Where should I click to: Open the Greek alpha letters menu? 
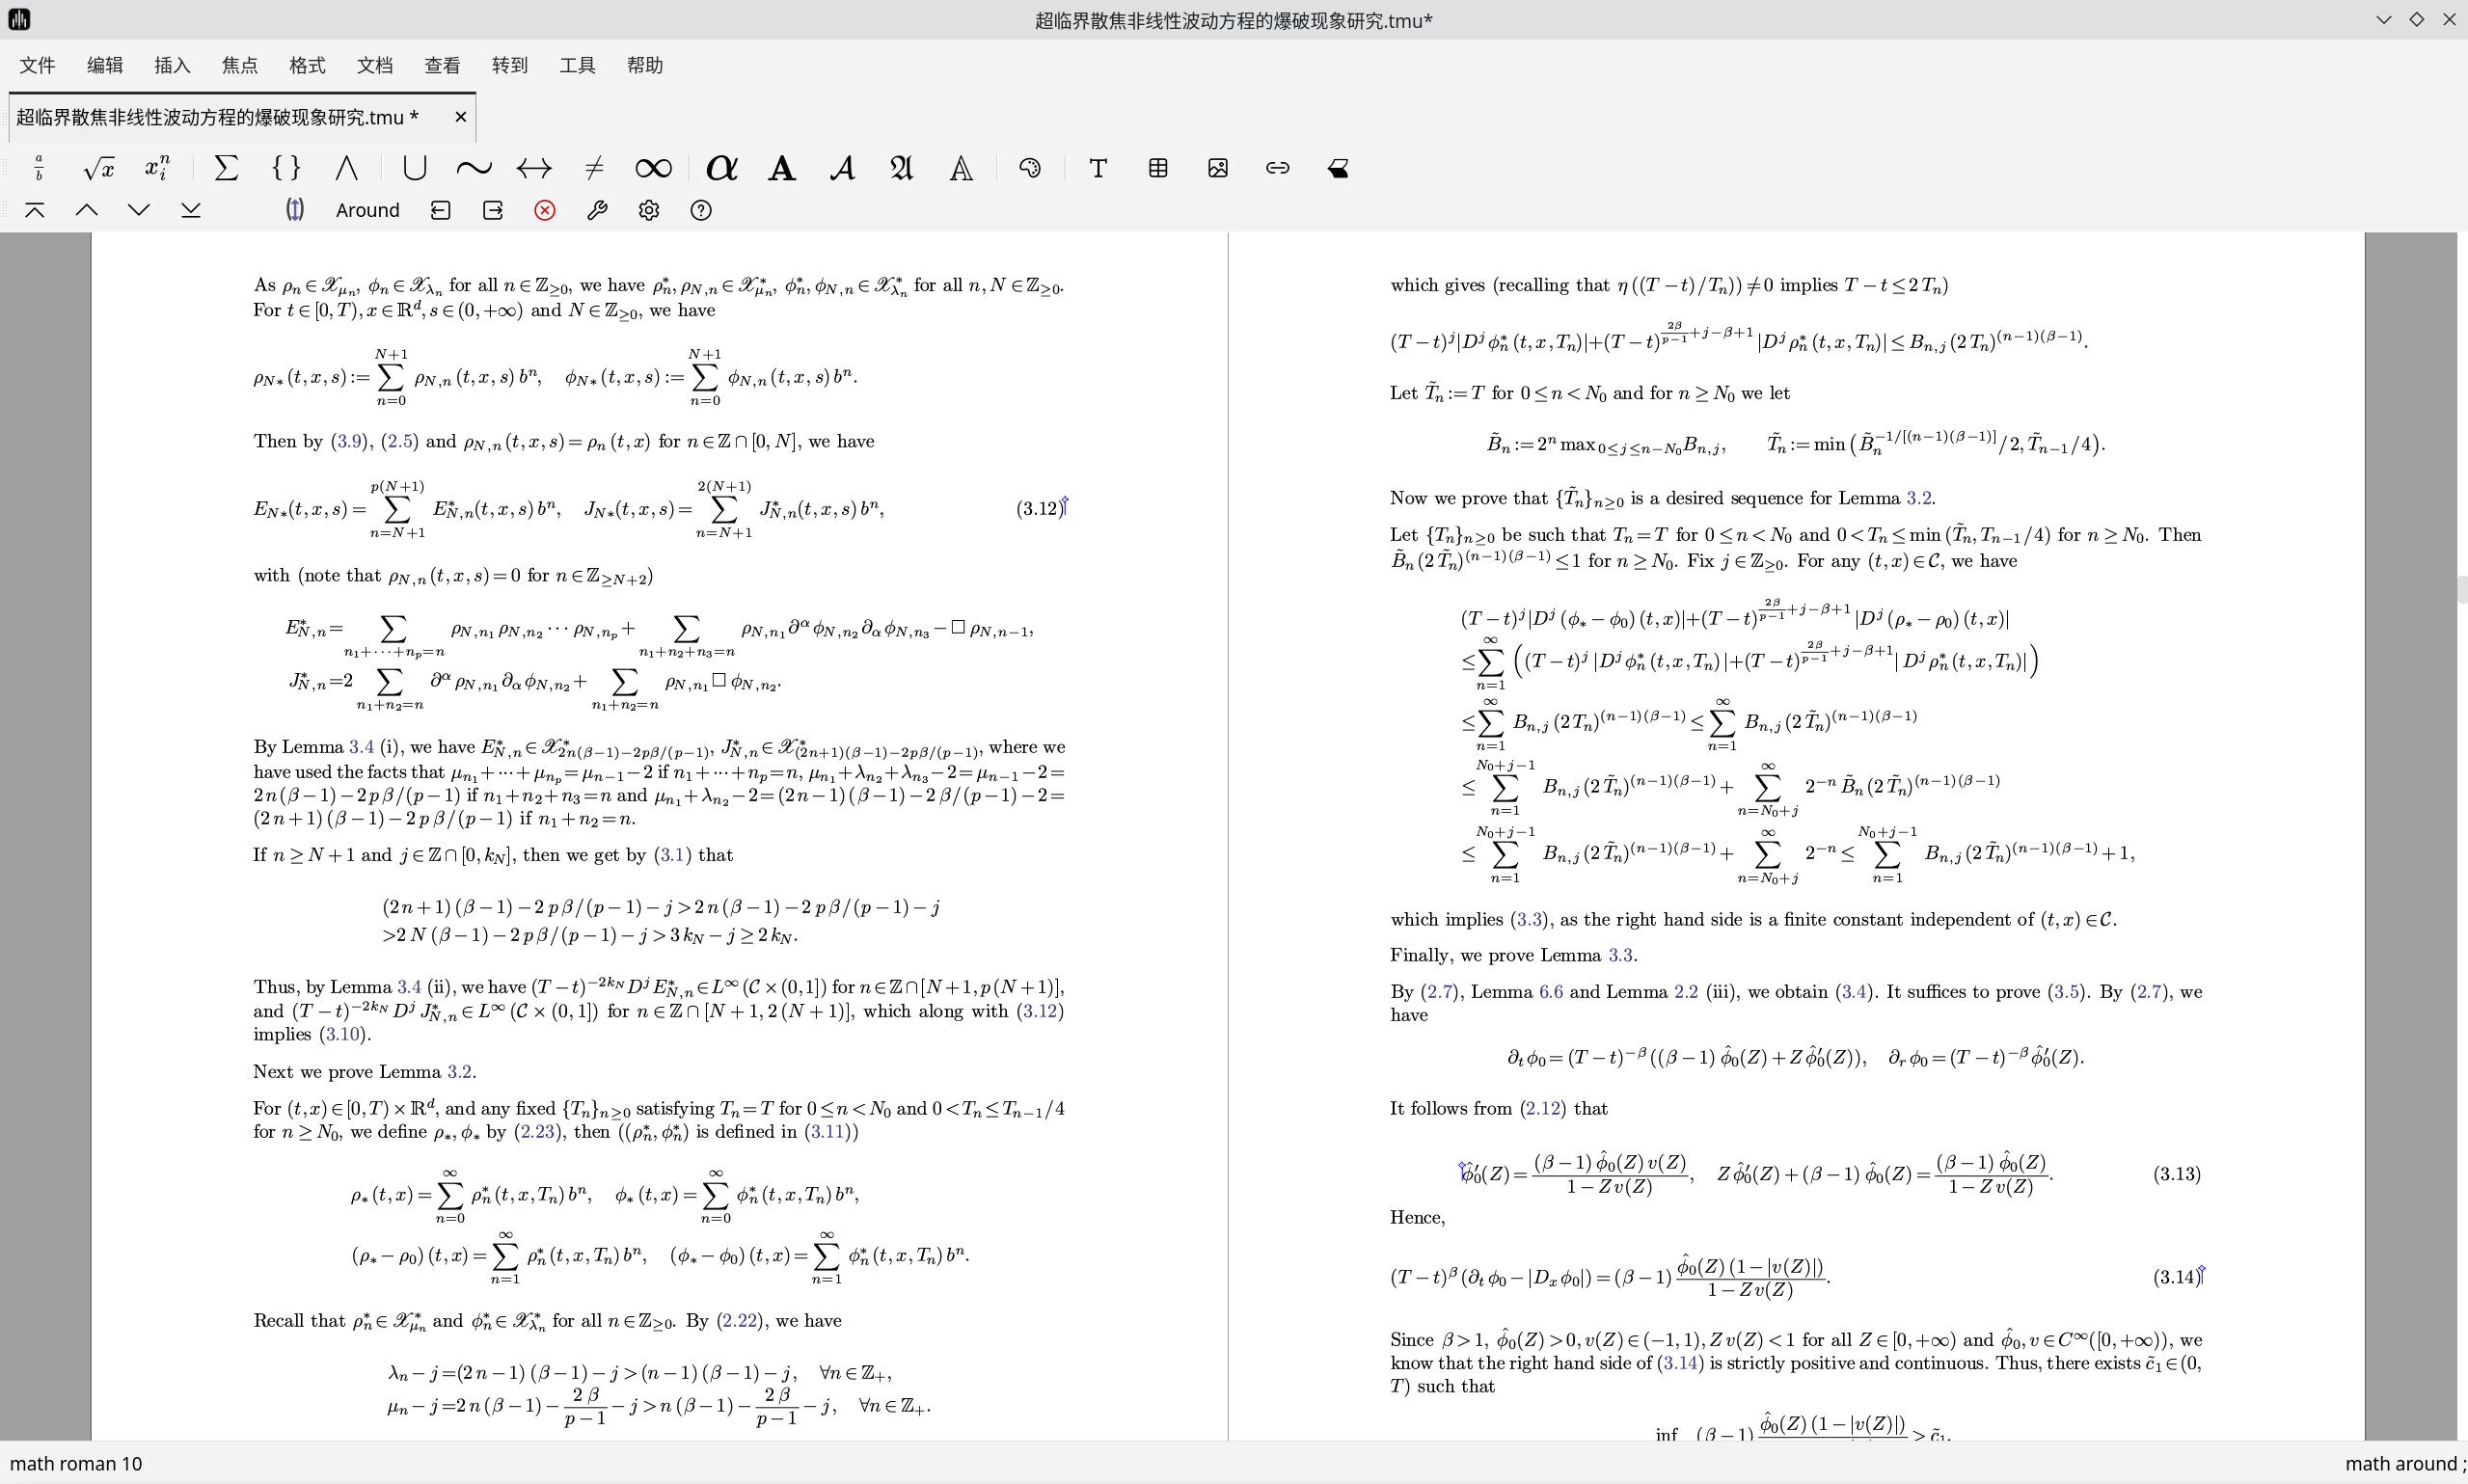pos(721,168)
